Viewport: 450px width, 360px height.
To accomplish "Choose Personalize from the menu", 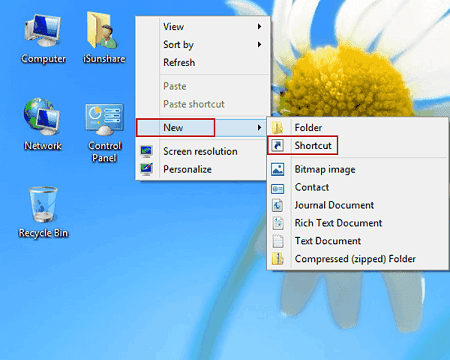I will (202, 169).
